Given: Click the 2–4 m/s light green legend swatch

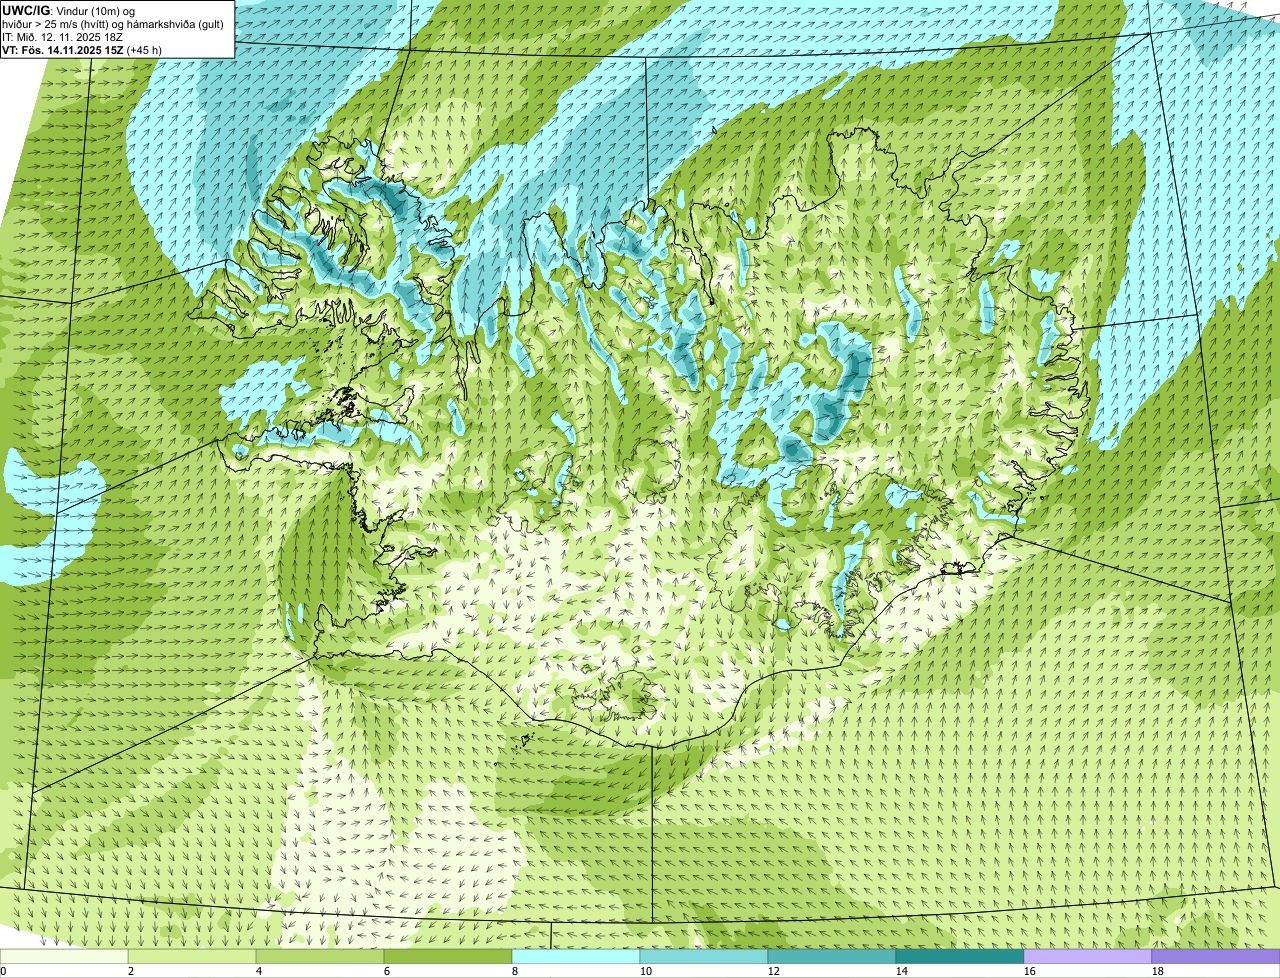Looking at the screenshot, I should [x=192, y=957].
